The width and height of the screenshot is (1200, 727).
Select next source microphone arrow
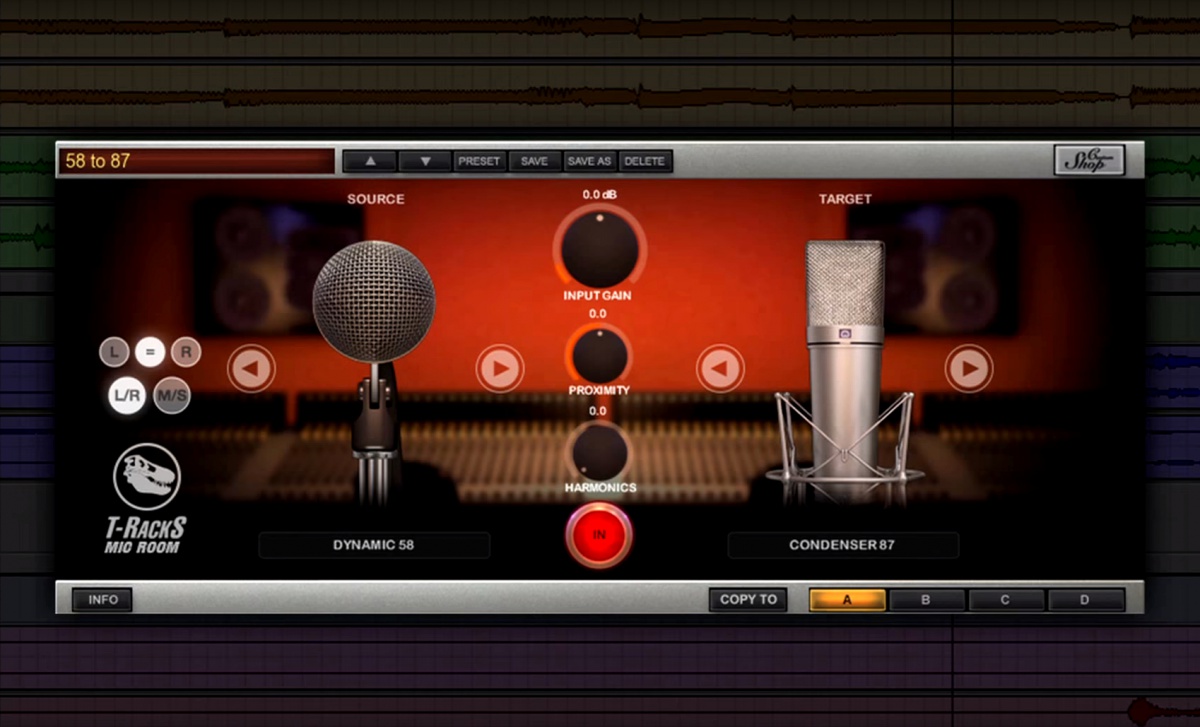pos(499,369)
